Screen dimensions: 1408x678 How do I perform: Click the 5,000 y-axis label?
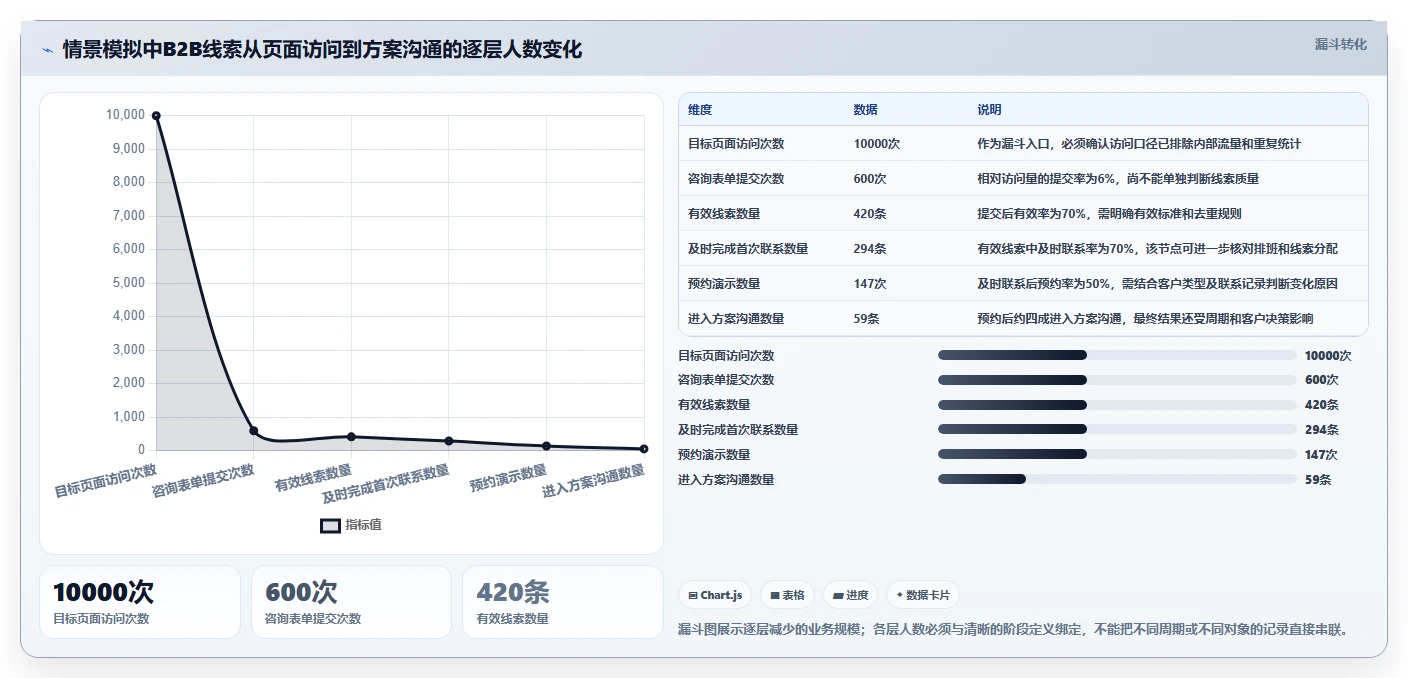click(128, 282)
